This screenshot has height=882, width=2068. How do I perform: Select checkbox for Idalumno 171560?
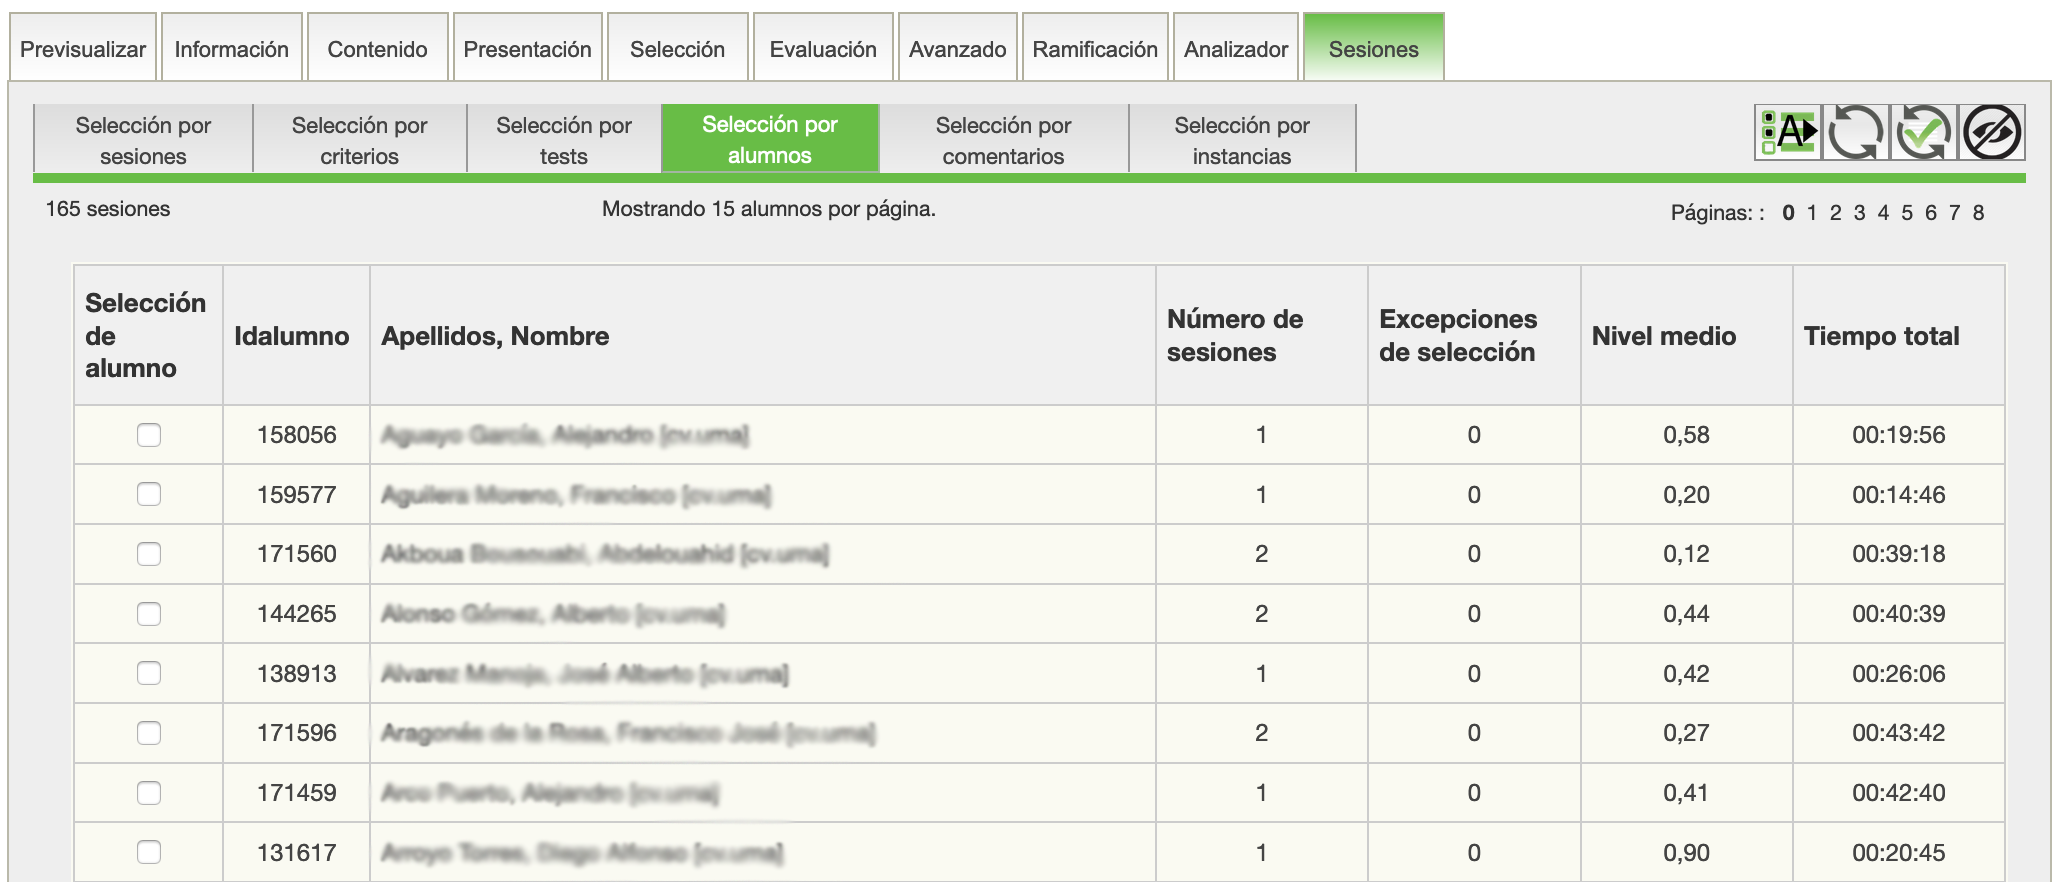point(149,554)
